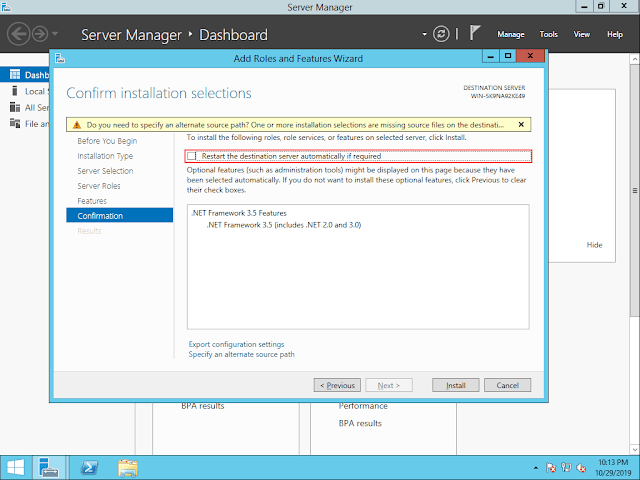Select the Confirmation step
Screen dimensions: 640x480
(x=120, y=216)
